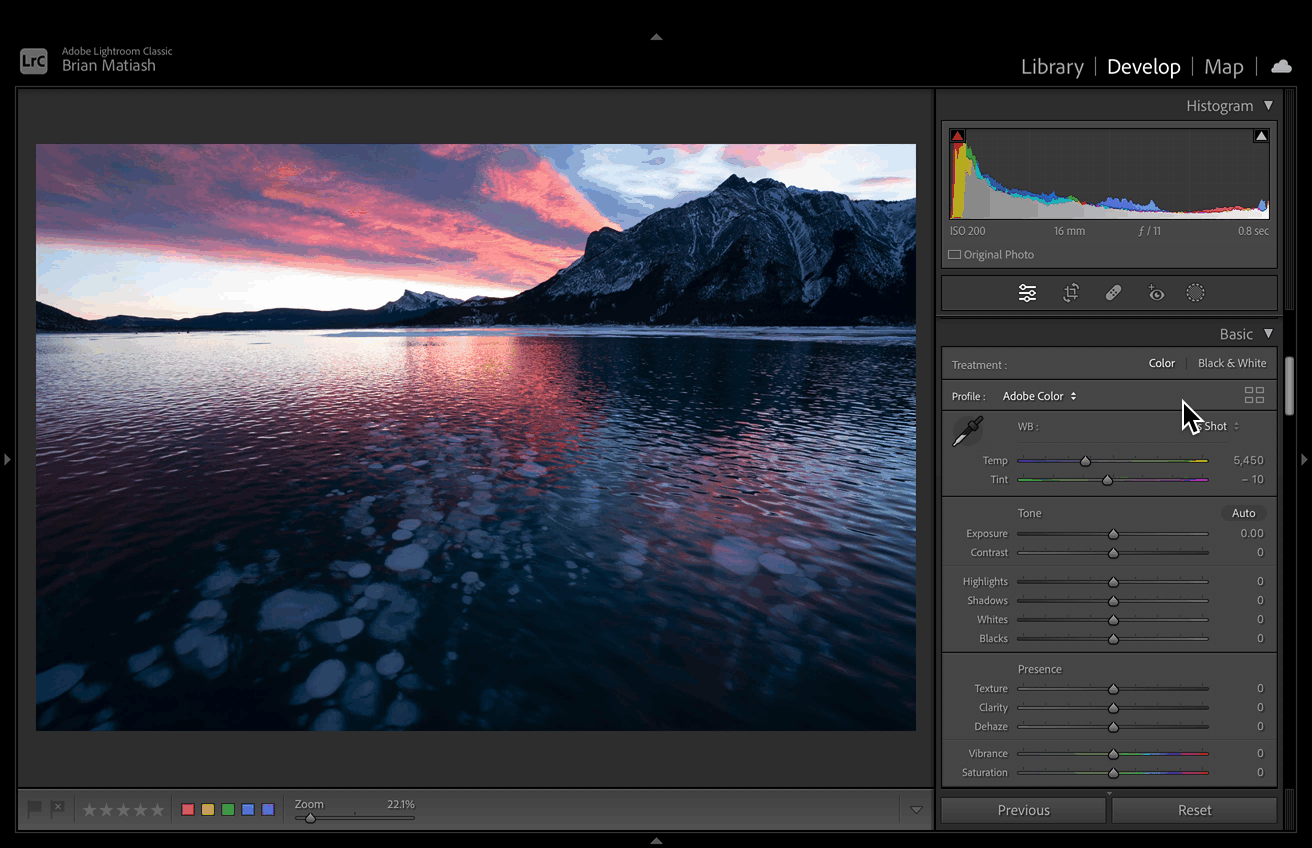Apply the red color label swatch
This screenshot has height=848, width=1312.
tap(188, 809)
